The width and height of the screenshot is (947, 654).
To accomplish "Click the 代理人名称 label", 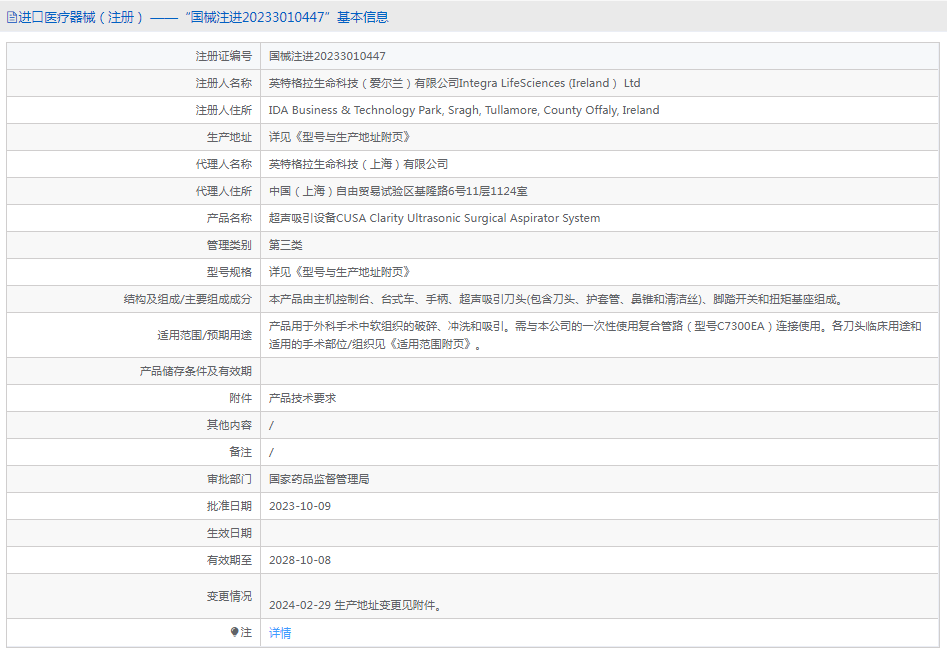I will tap(223, 164).
